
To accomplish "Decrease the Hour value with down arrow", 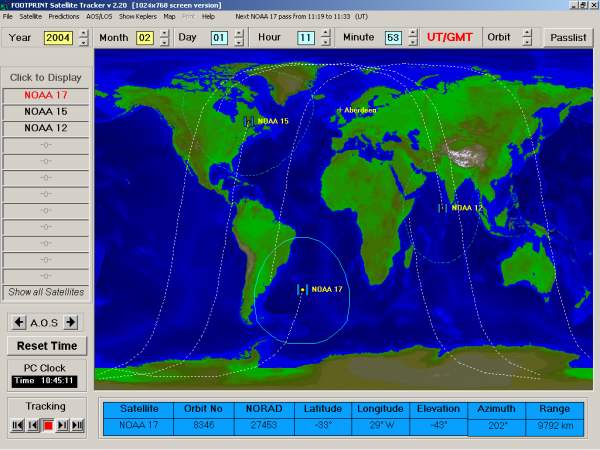I will [x=326, y=42].
